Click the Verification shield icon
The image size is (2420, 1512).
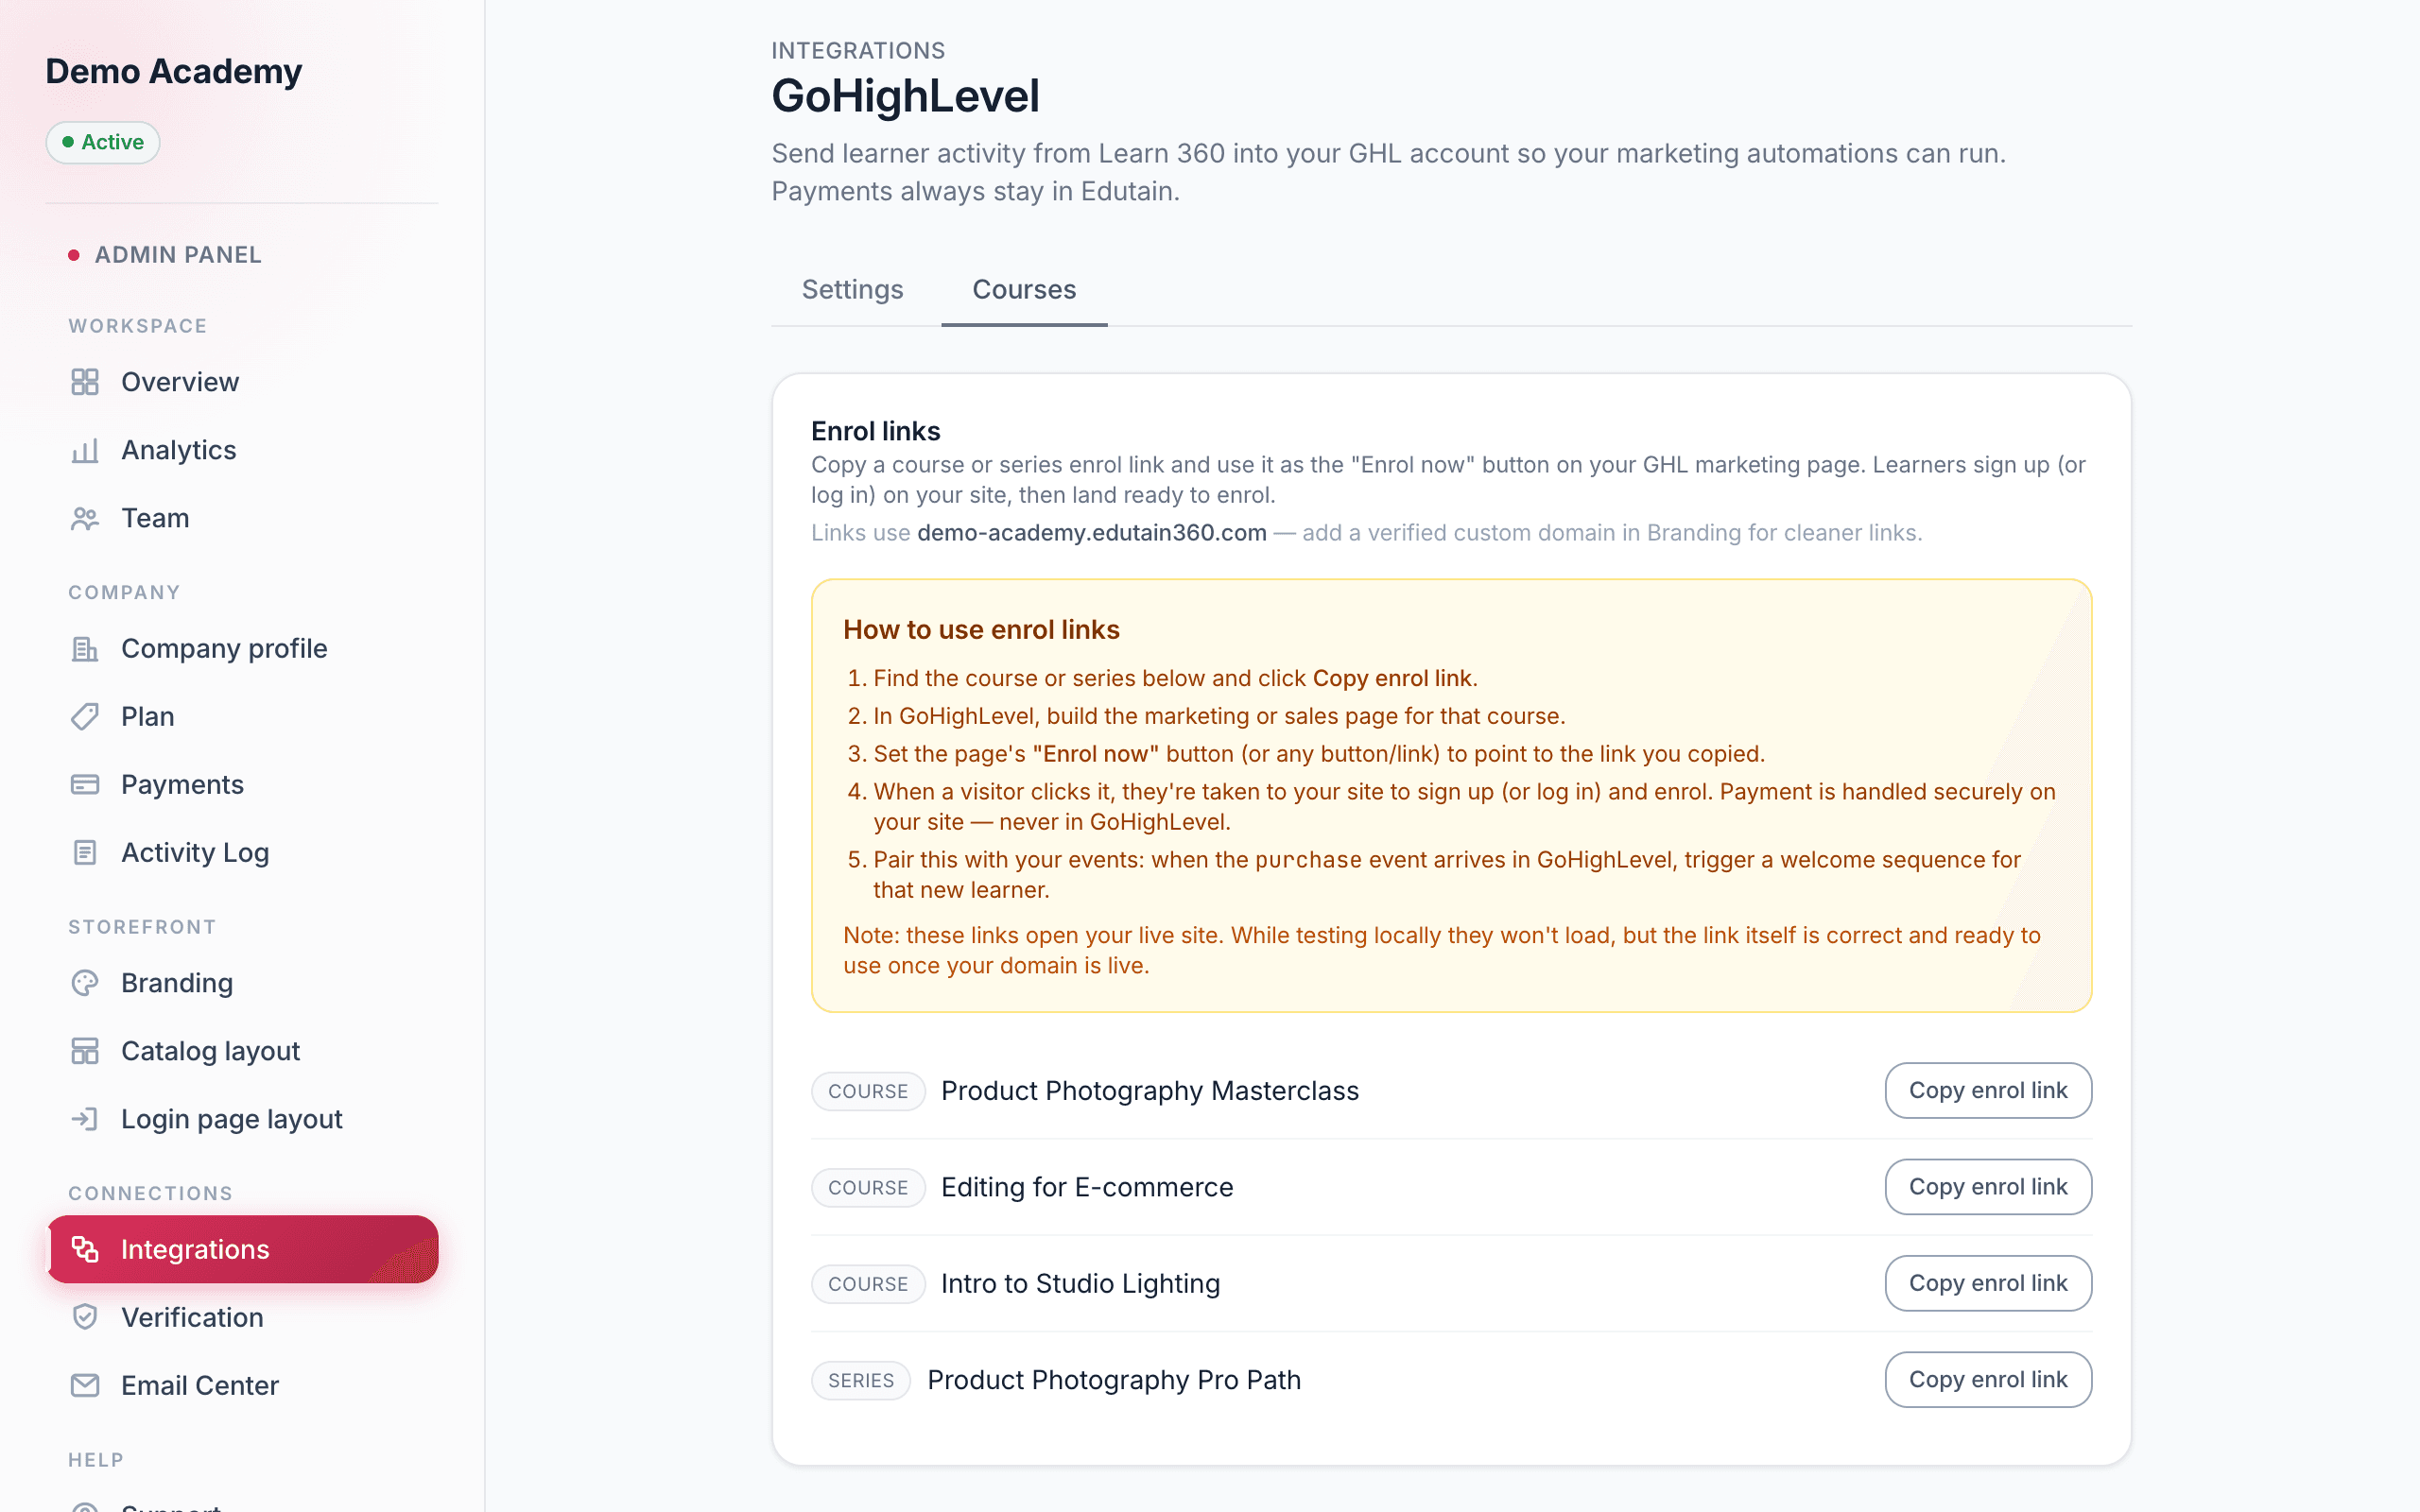tap(85, 1317)
